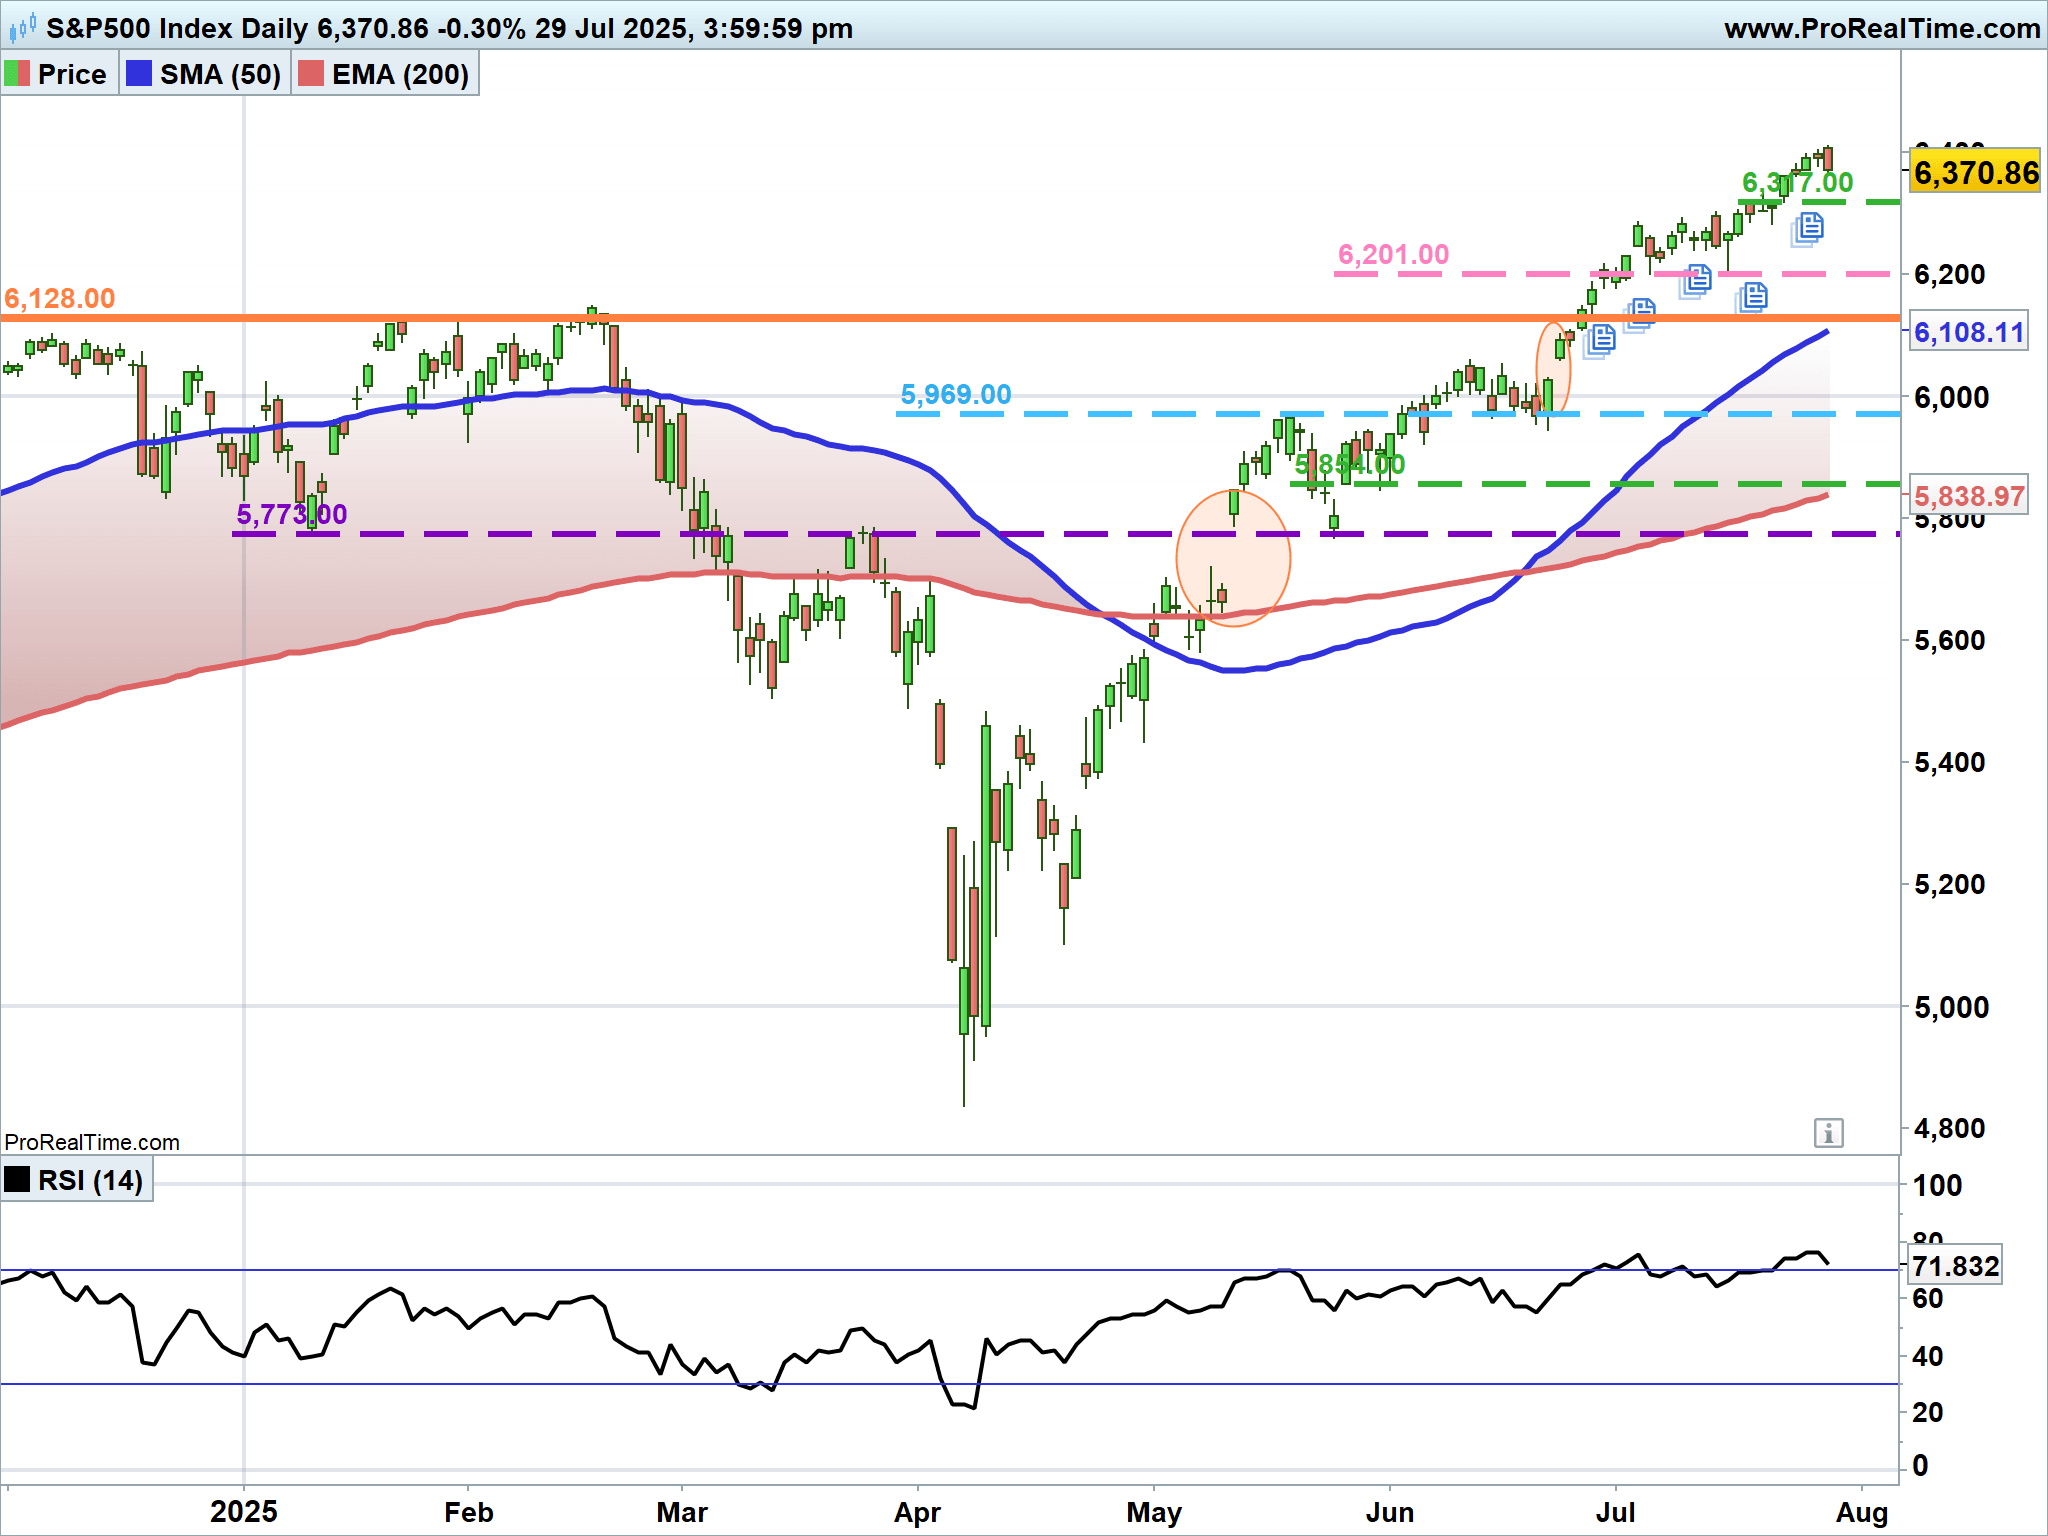Select the EMA (200) indicator label
This screenshot has width=2048, height=1536.
(x=400, y=74)
